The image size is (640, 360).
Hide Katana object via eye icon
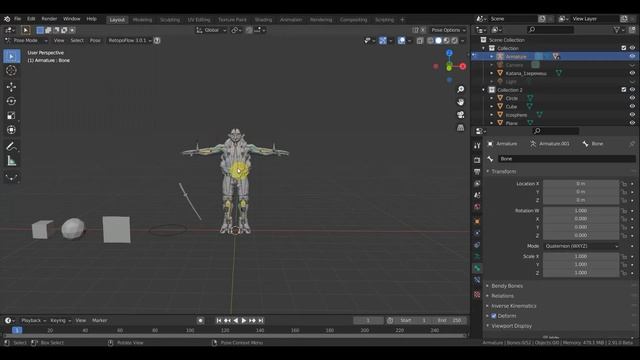click(x=632, y=73)
